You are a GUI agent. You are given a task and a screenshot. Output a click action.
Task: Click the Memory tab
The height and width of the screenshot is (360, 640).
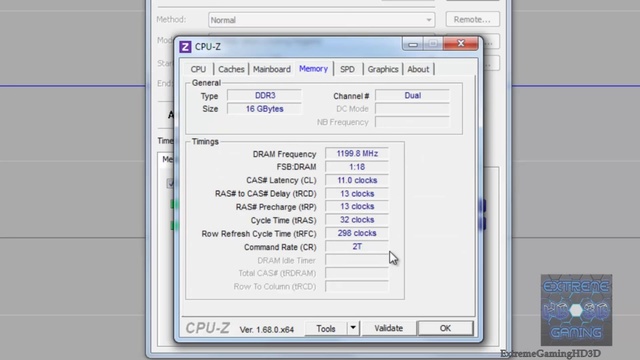coord(313,69)
